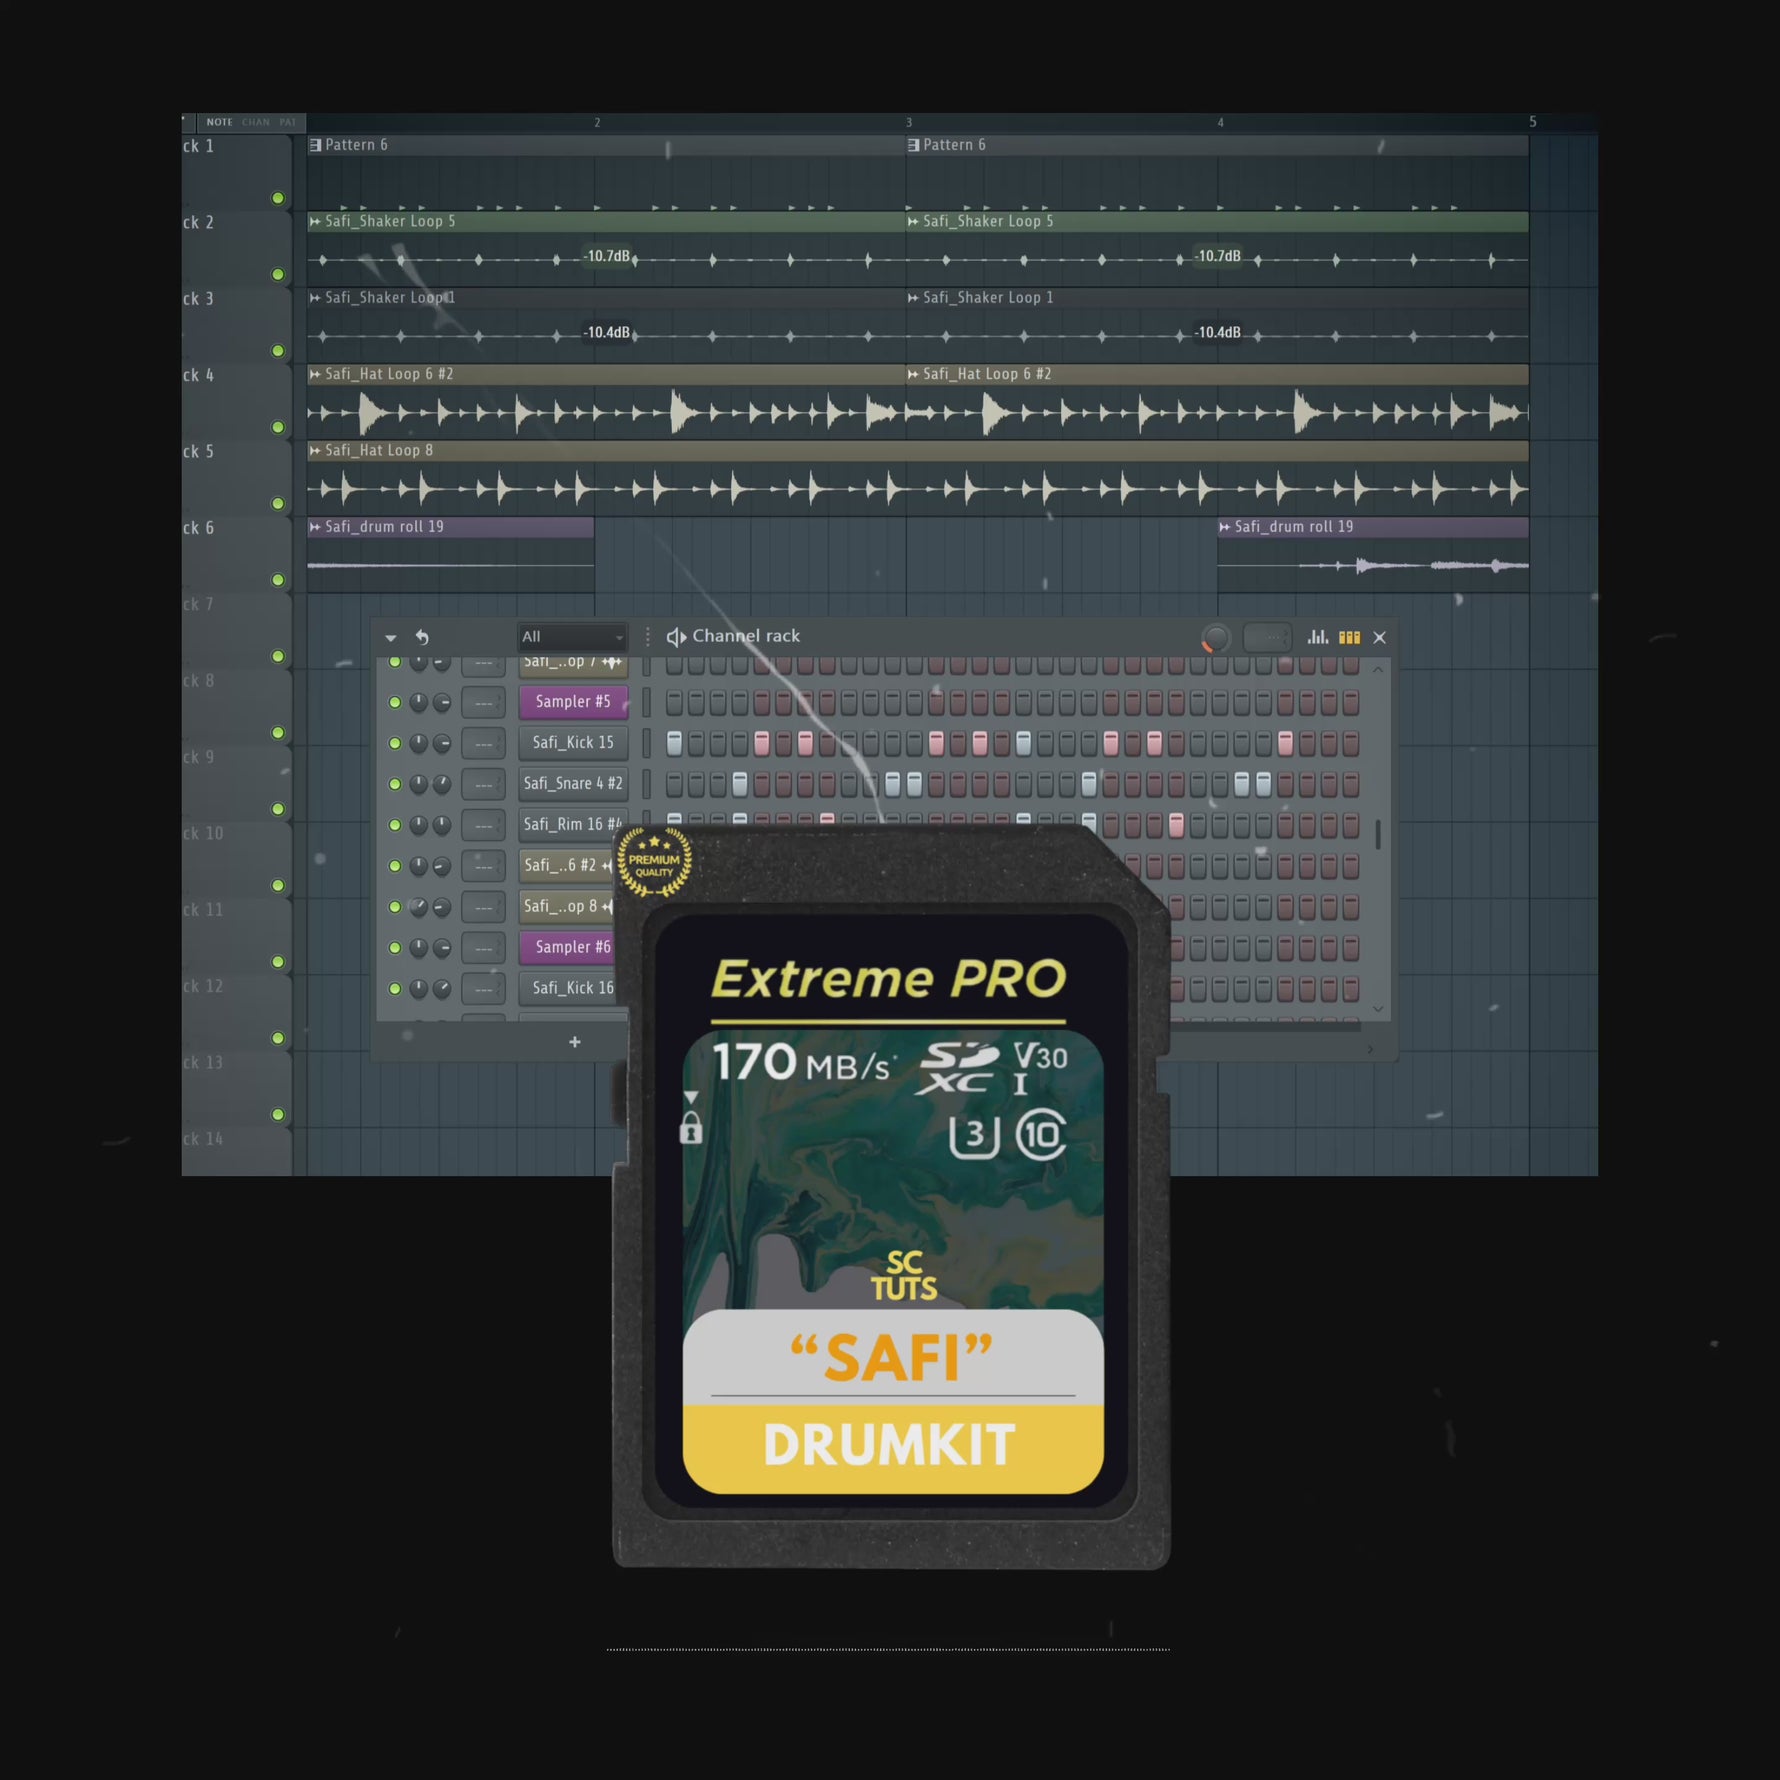
Task: Turn the swing knob in Channel rack header
Action: tap(1216, 636)
